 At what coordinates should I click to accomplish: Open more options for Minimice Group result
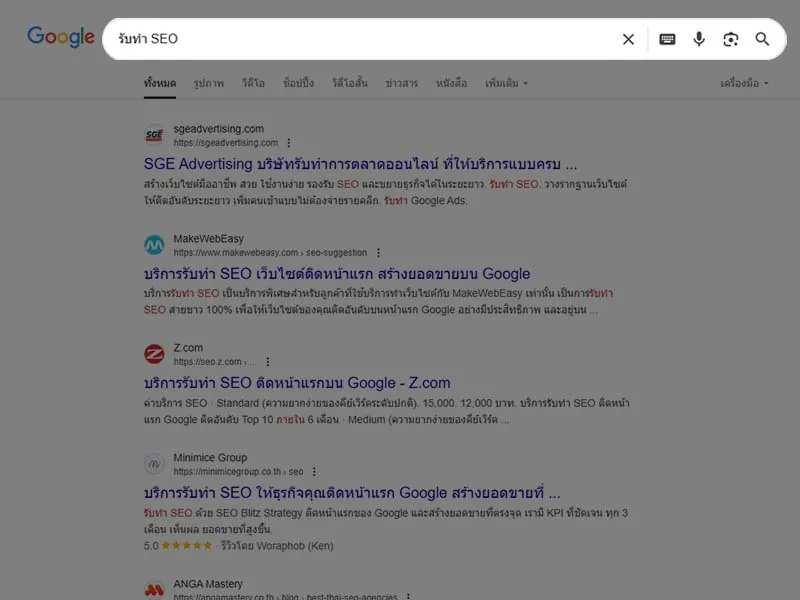click(314, 471)
